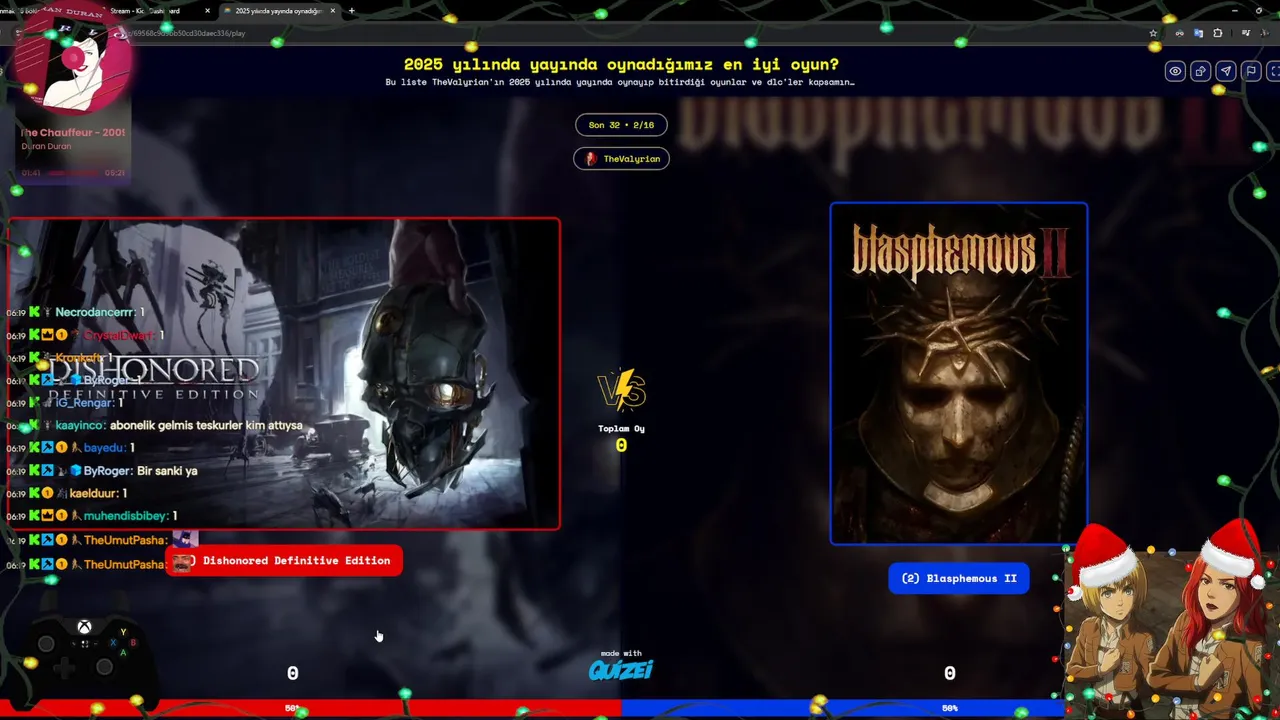Click the blue (2) Blasphemous II button

pos(958,578)
